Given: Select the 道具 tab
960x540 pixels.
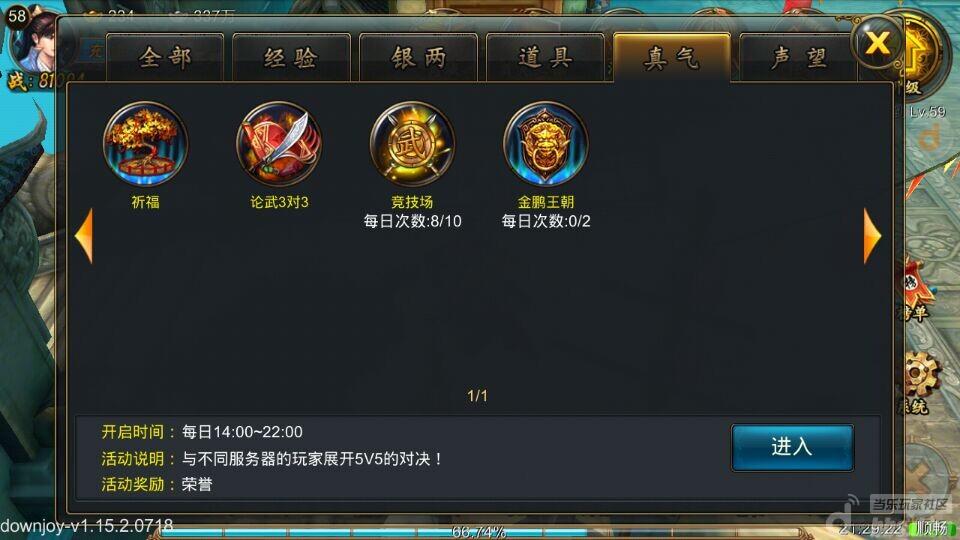Looking at the screenshot, I should (545, 58).
